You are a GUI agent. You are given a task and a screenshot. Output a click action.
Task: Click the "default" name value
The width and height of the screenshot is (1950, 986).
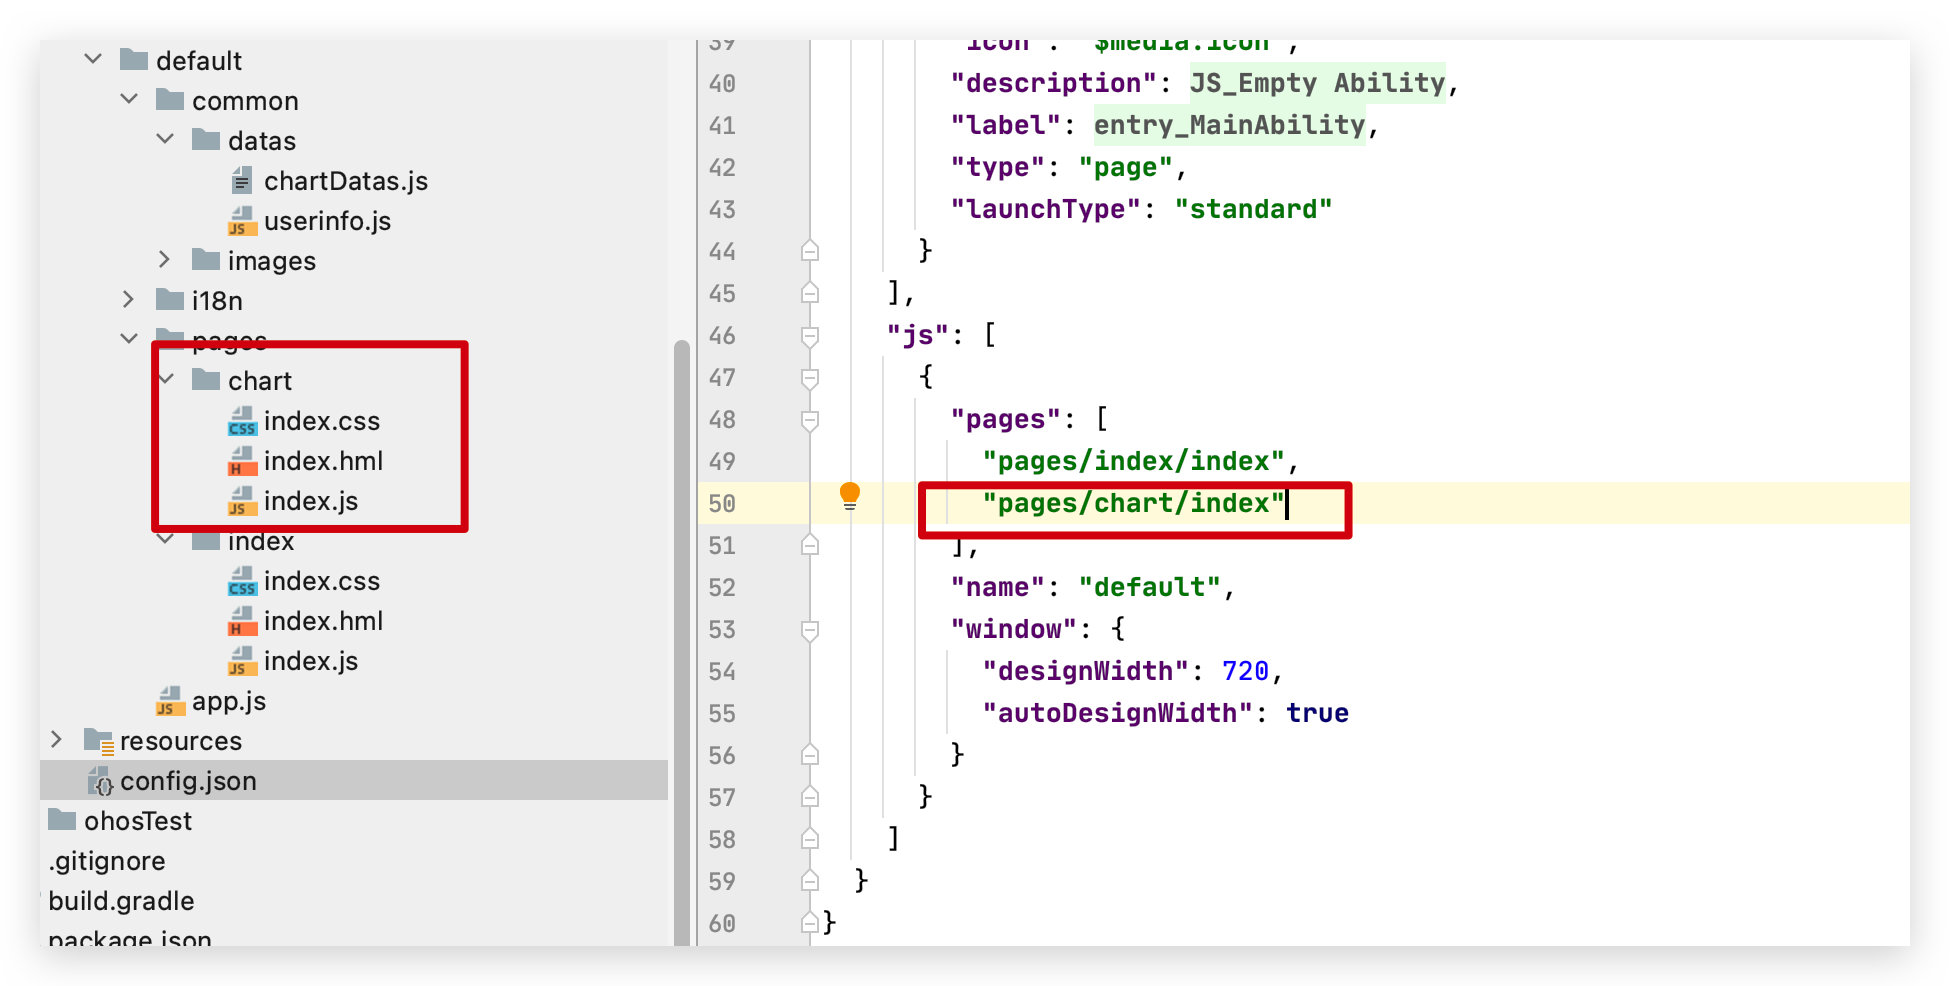1149,586
